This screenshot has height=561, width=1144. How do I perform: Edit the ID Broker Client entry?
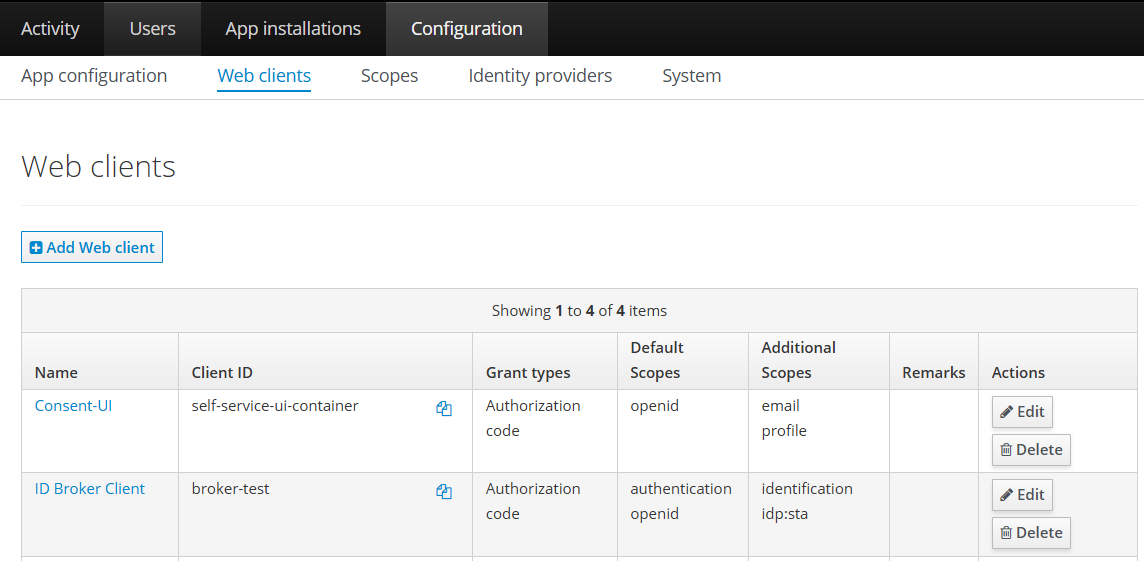tap(1021, 494)
